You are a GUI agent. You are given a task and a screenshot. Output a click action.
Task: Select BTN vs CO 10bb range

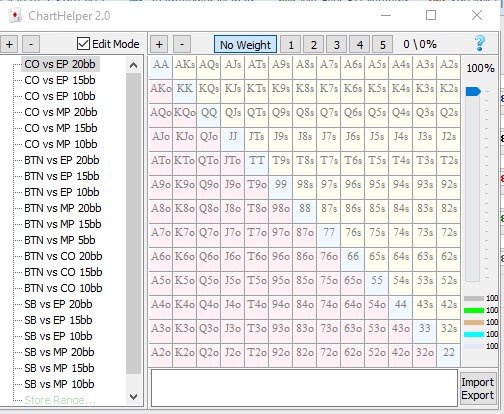coord(63,288)
